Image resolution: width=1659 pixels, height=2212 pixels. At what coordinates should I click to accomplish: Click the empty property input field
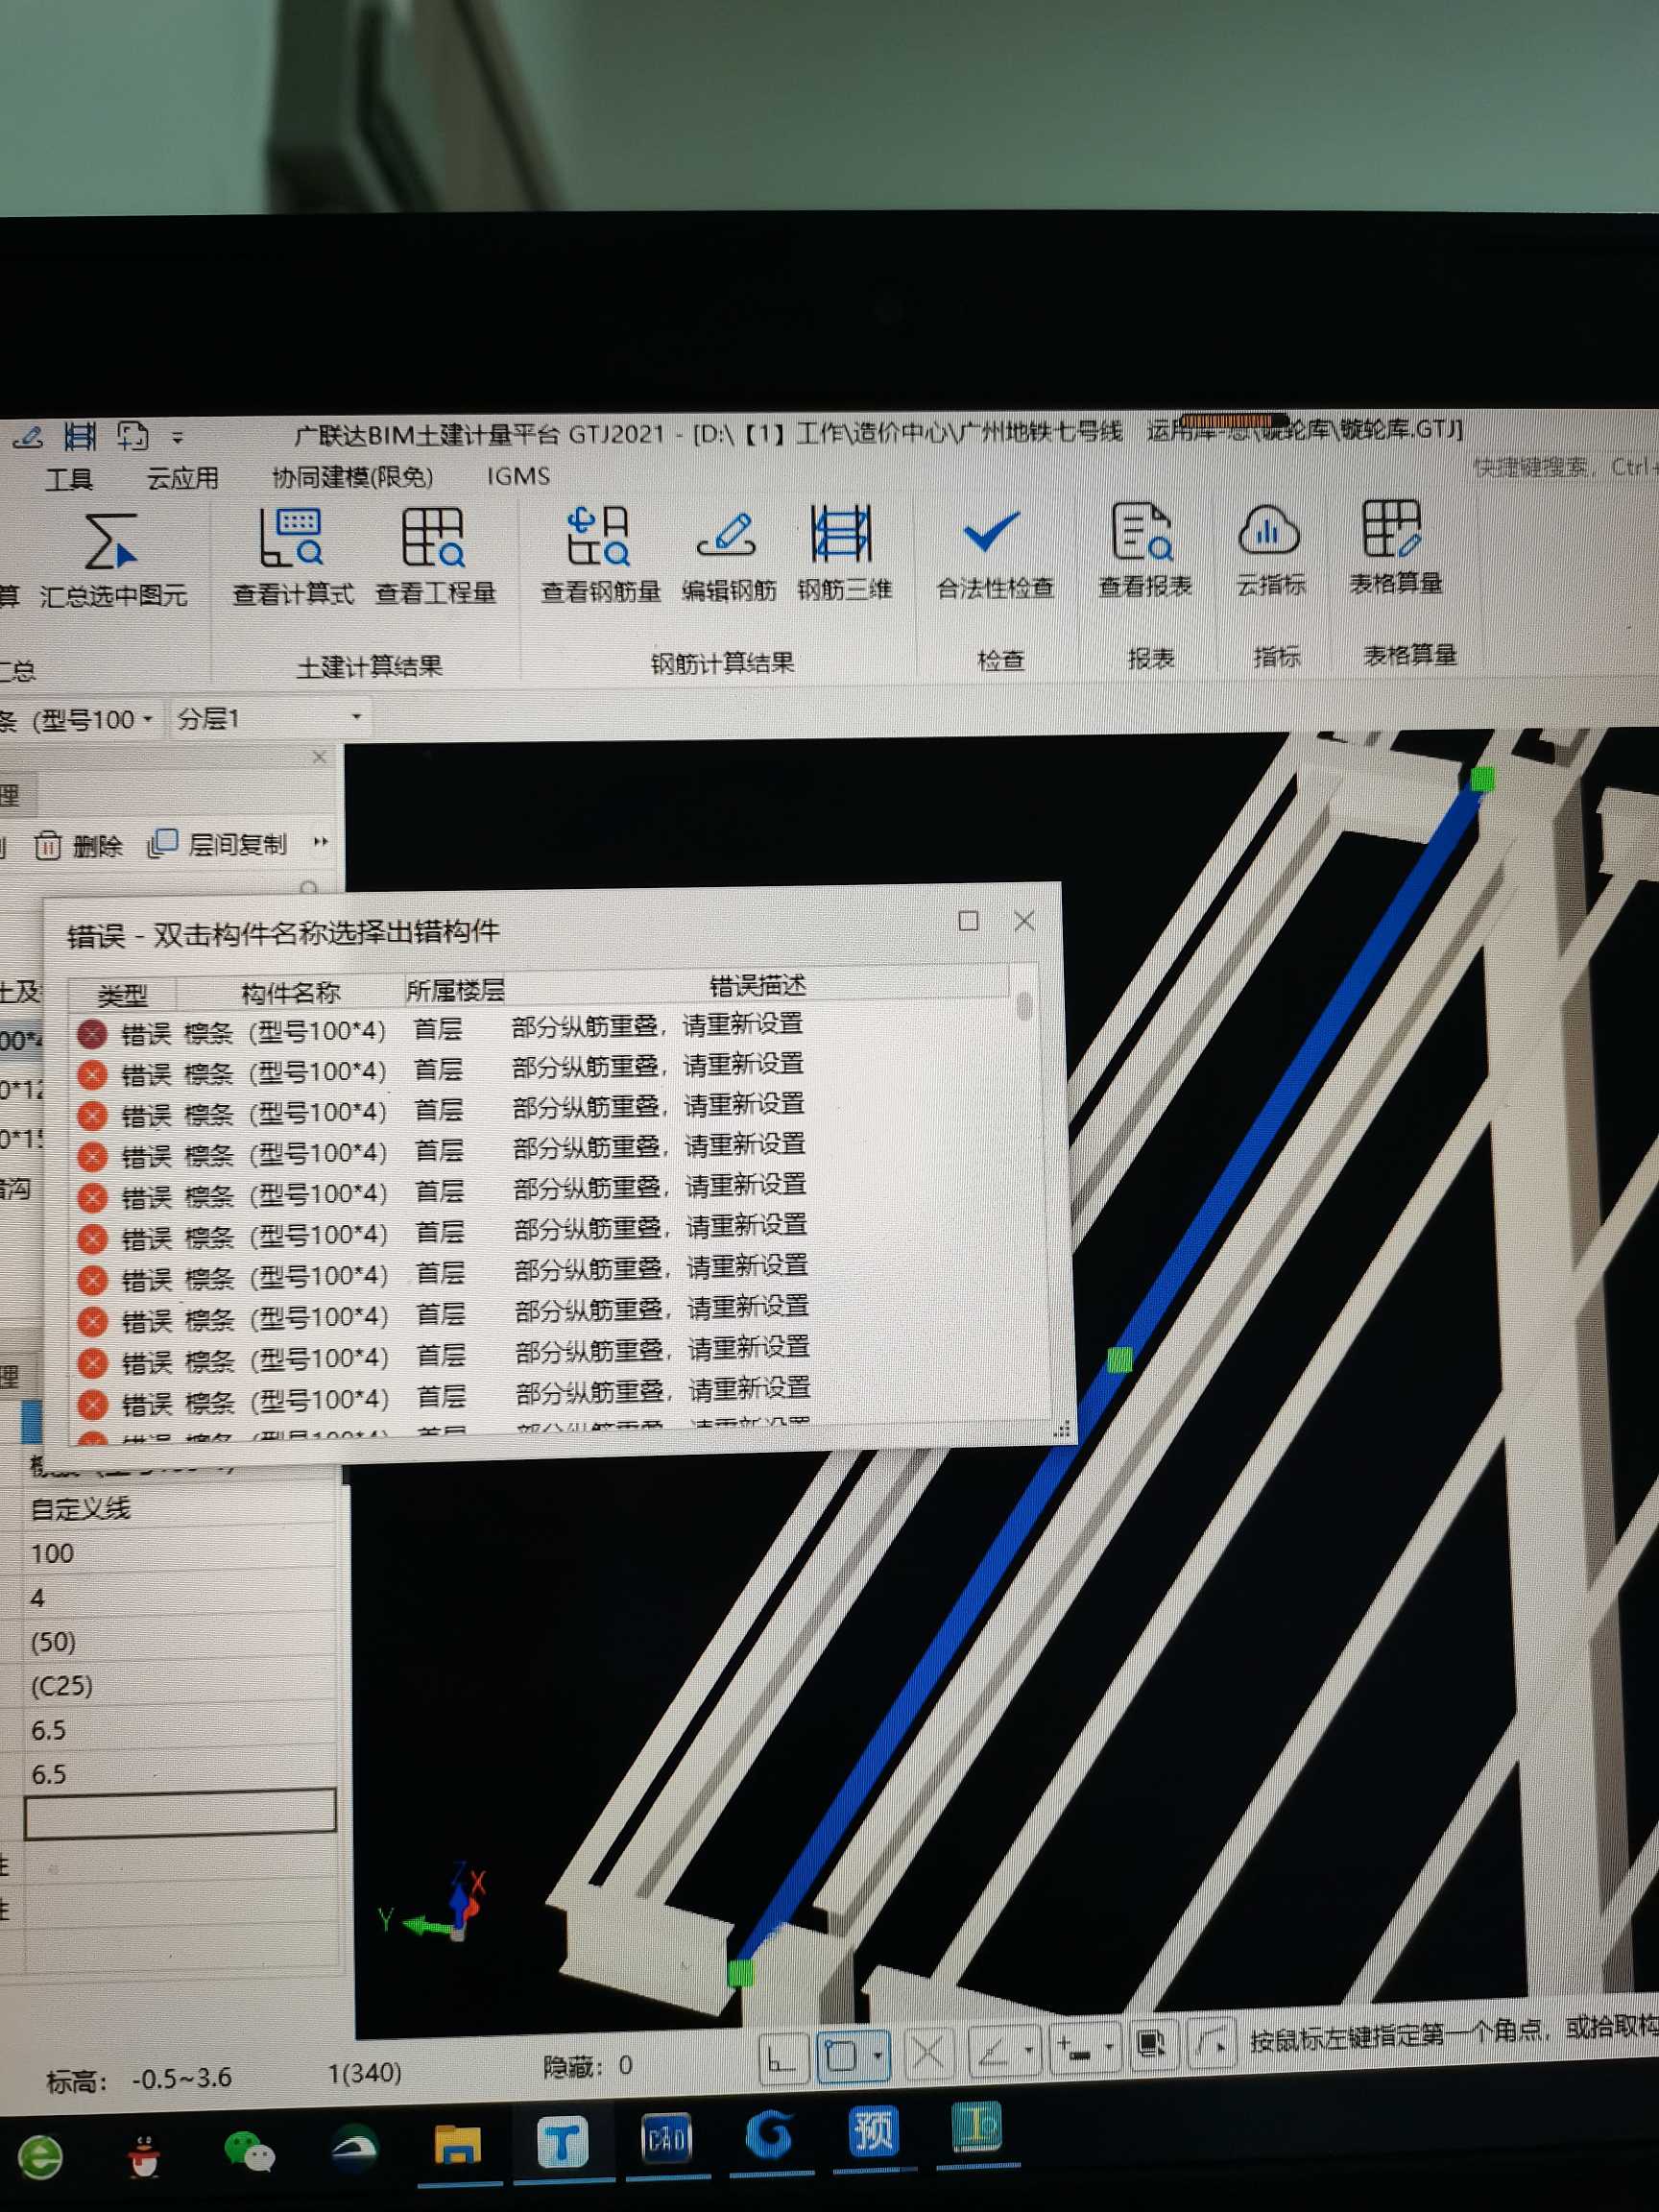(x=180, y=1814)
